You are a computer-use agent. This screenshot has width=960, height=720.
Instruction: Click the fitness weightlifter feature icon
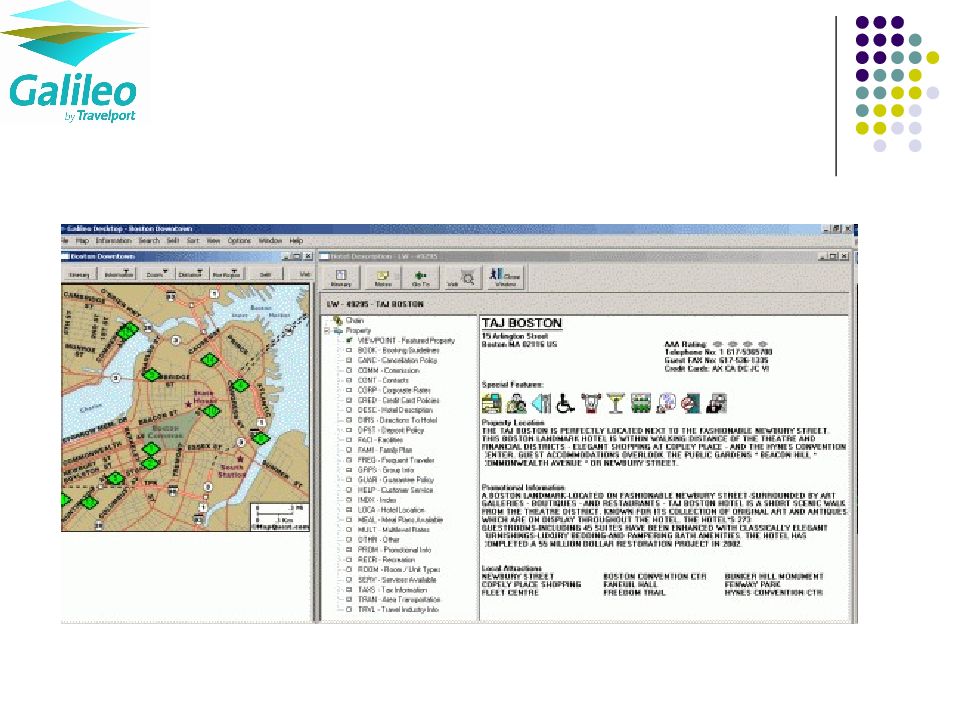[590, 403]
